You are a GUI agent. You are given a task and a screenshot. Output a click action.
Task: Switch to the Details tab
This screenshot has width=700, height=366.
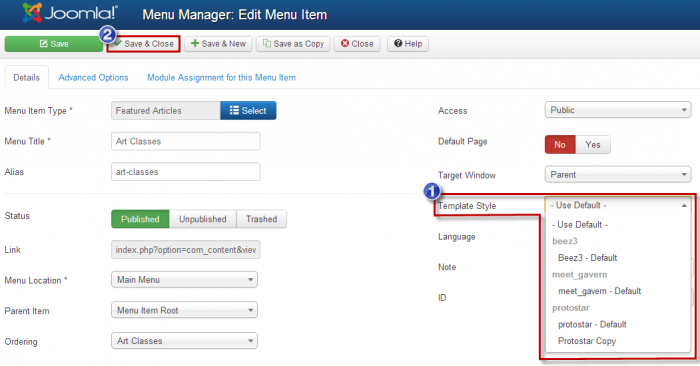click(26, 78)
